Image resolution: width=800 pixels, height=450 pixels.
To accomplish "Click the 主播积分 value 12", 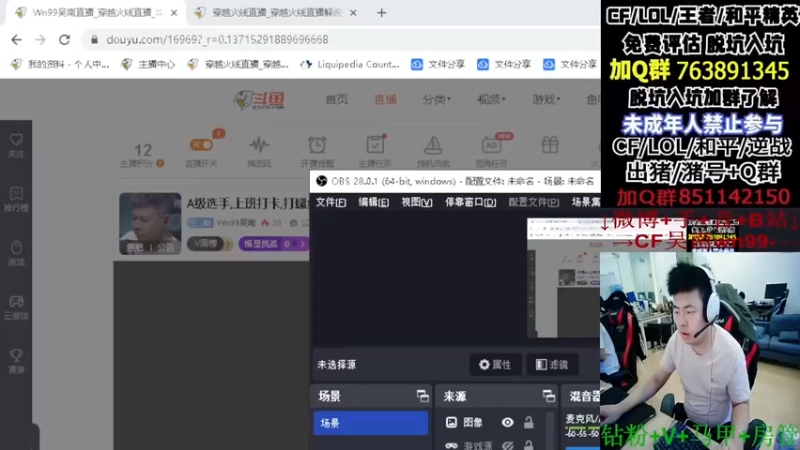I will [143, 150].
